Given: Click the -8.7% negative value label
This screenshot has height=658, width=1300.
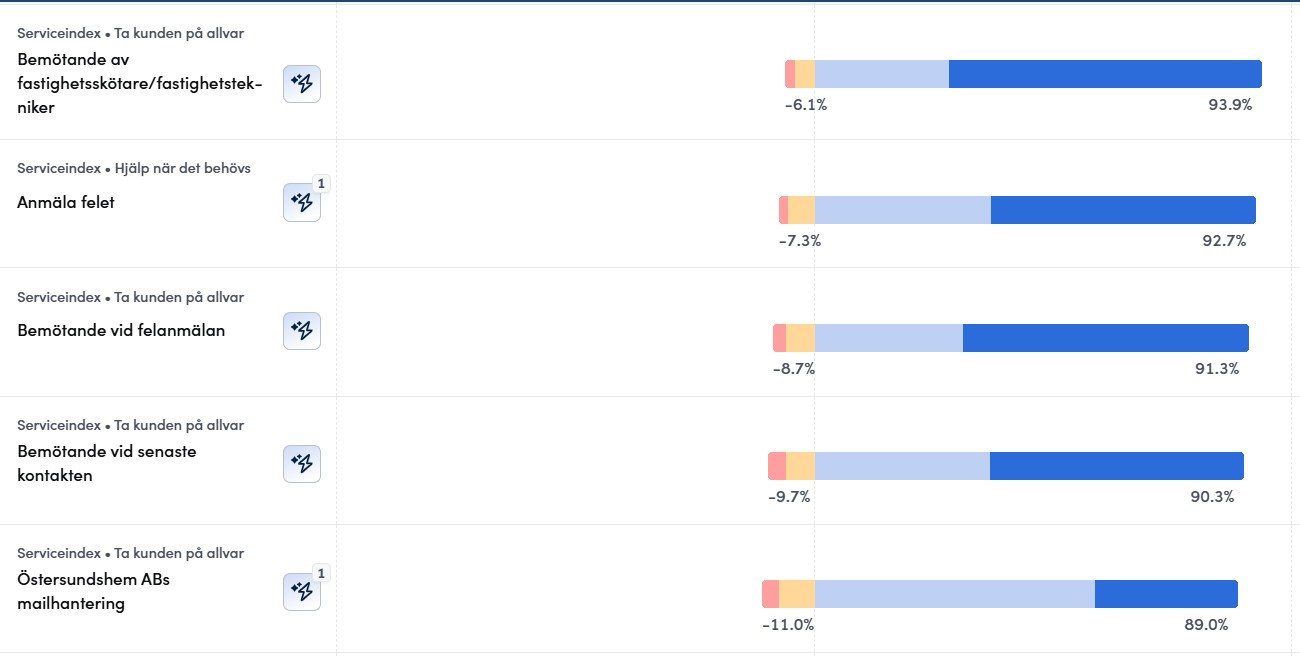Looking at the screenshot, I should pyautogui.click(x=794, y=368).
